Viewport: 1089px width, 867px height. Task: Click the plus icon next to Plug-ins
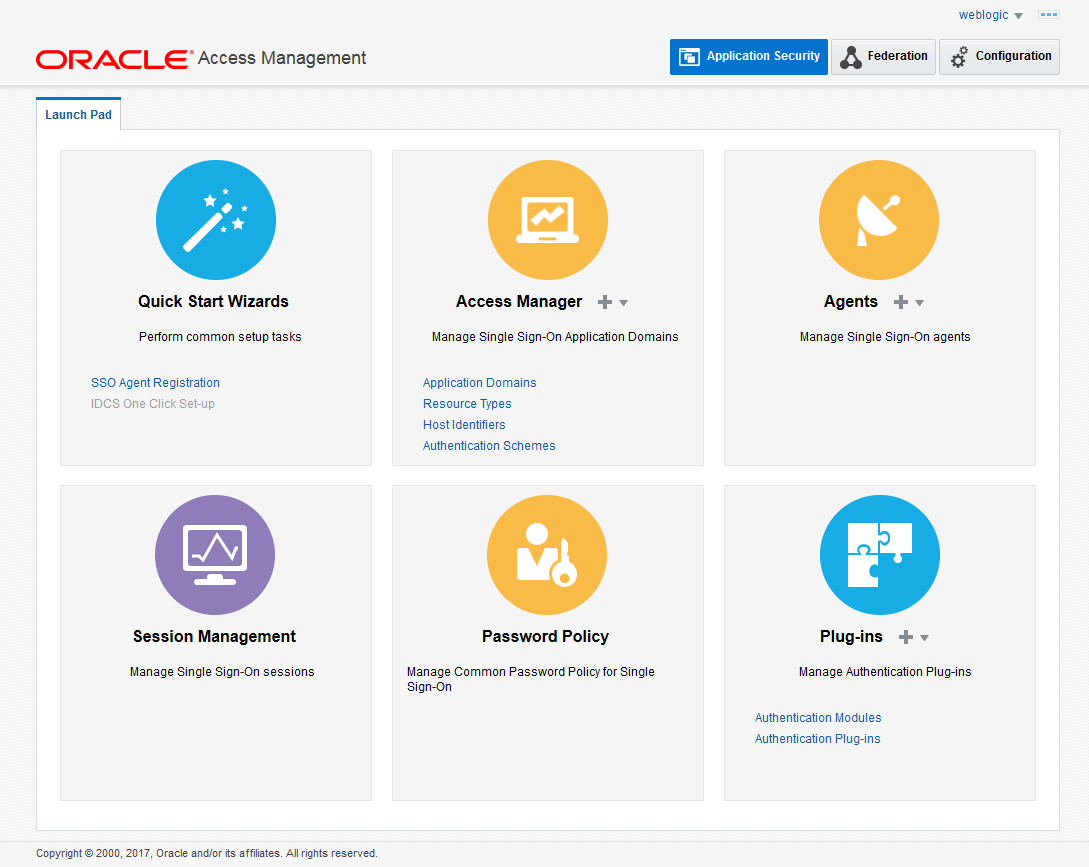906,637
